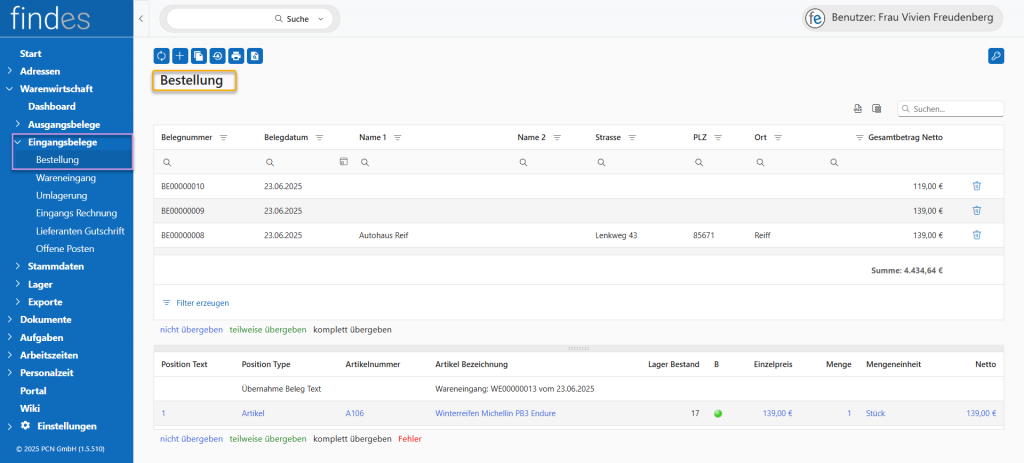This screenshot has height=463, width=1024.
Task: Click the refresh icon in the toolbar
Action: pos(161,56)
